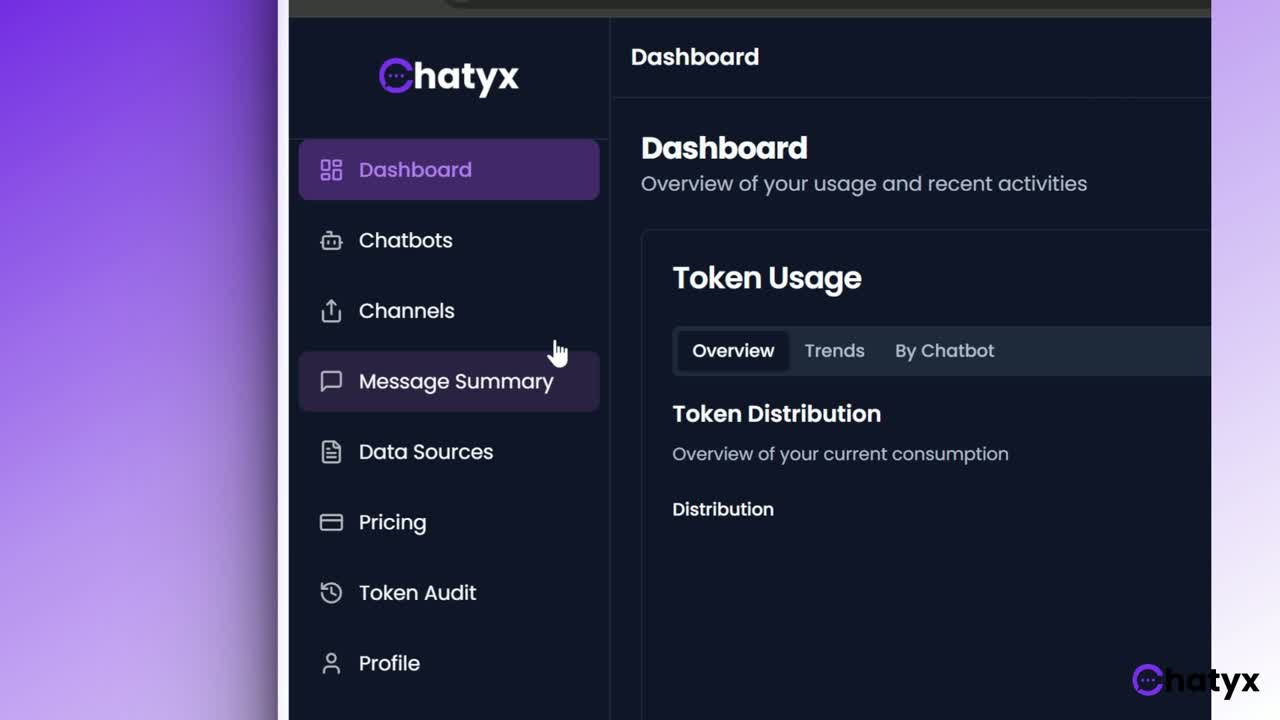Open the Message Summary text label
The height and width of the screenshot is (720, 1280).
tap(455, 381)
